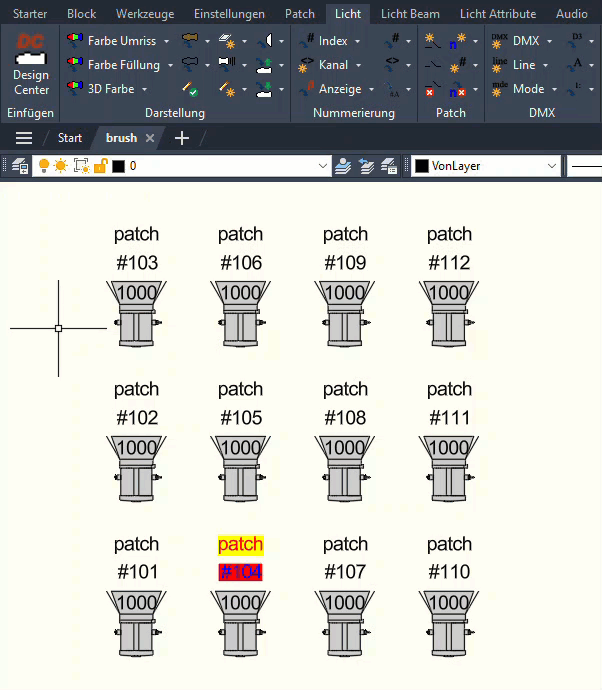Click the hash number brush icon
Viewport: 602px width, 690px height.
pos(392,40)
